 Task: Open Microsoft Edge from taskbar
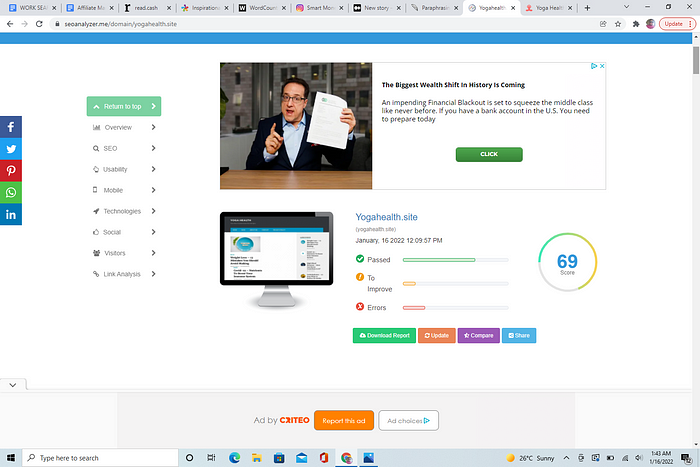234,458
